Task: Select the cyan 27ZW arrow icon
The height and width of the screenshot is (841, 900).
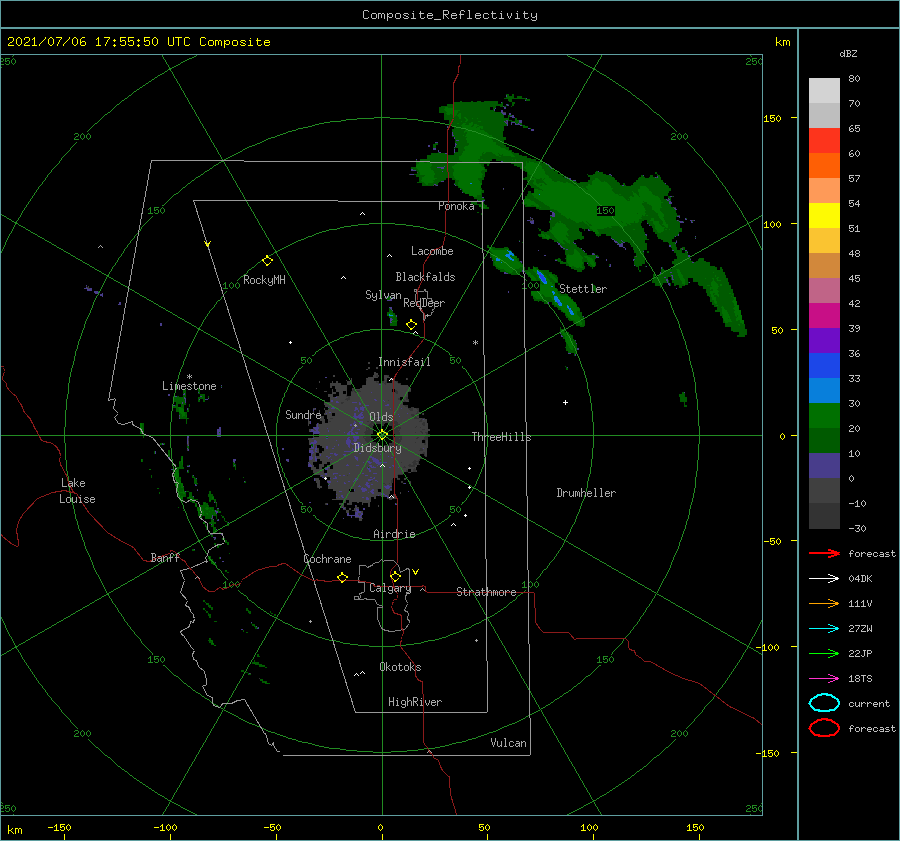Action: [824, 628]
